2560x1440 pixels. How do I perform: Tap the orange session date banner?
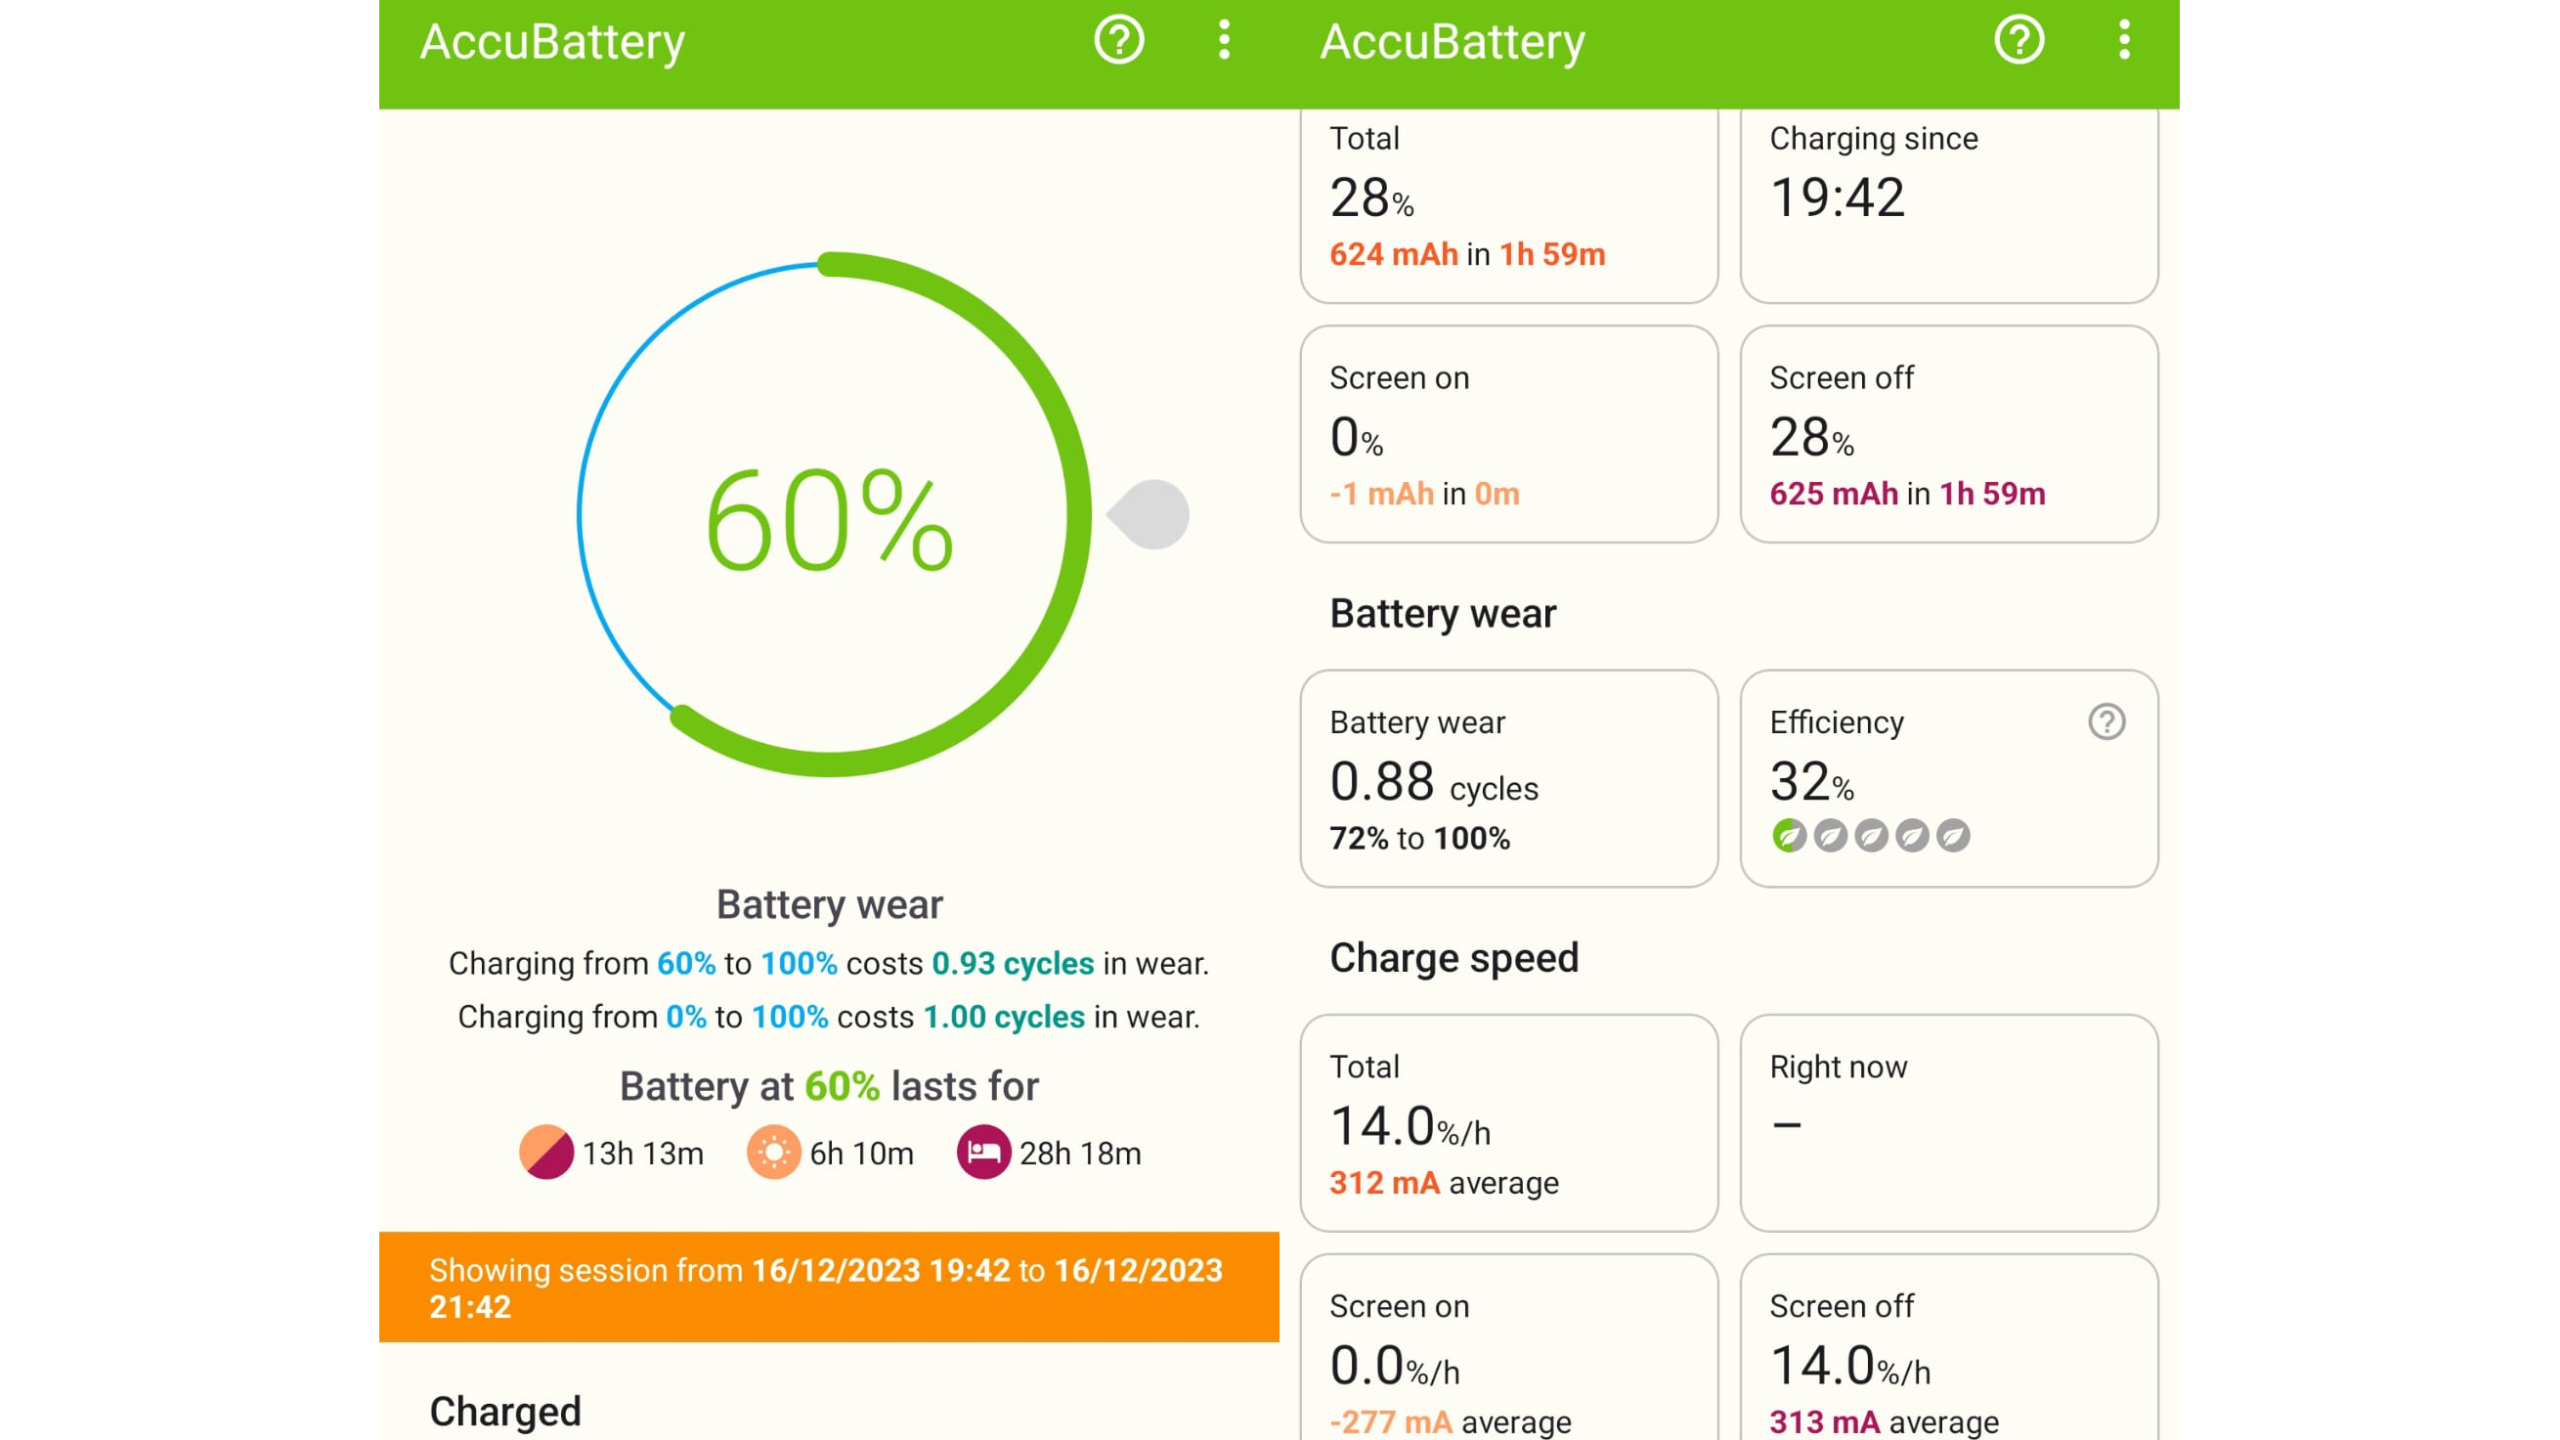coord(828,1287)
